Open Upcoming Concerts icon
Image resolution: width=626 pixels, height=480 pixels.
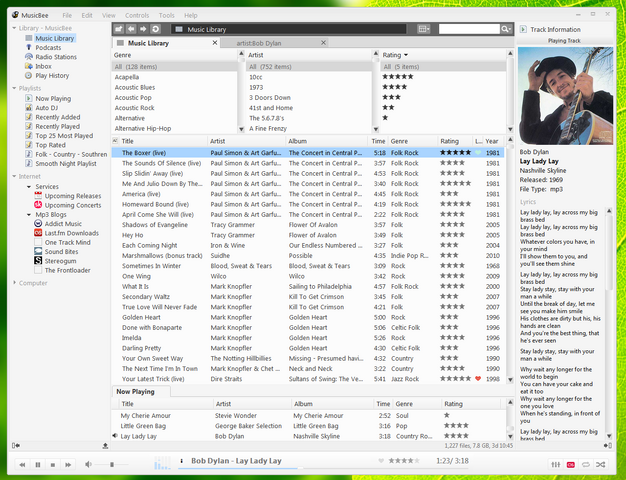point(38,205)
